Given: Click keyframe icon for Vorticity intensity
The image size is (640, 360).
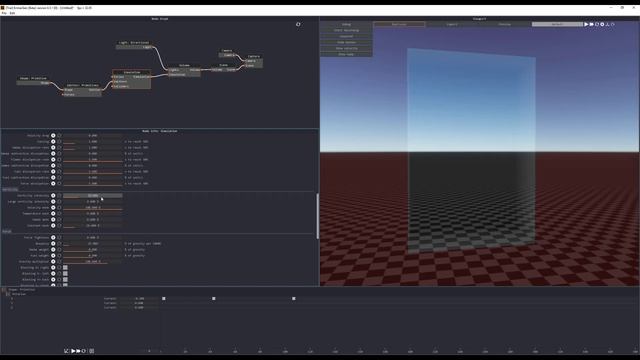Looking at the screenshot, I should click(x=53, y=196).
